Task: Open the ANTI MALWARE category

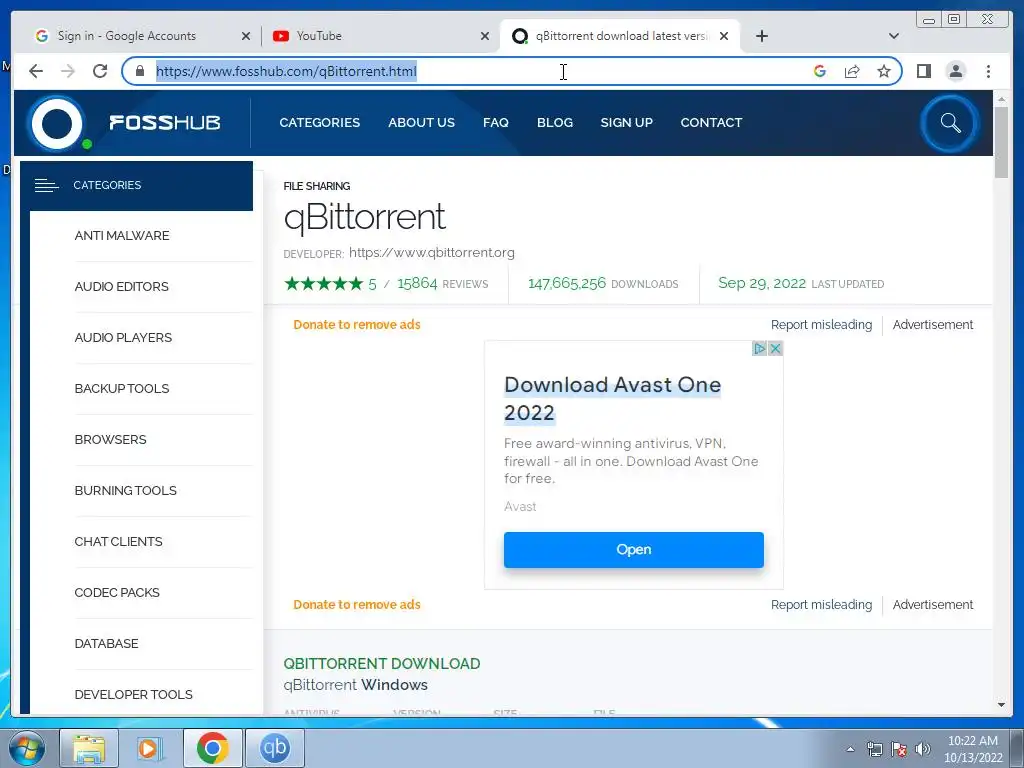Action: [121, 236]
